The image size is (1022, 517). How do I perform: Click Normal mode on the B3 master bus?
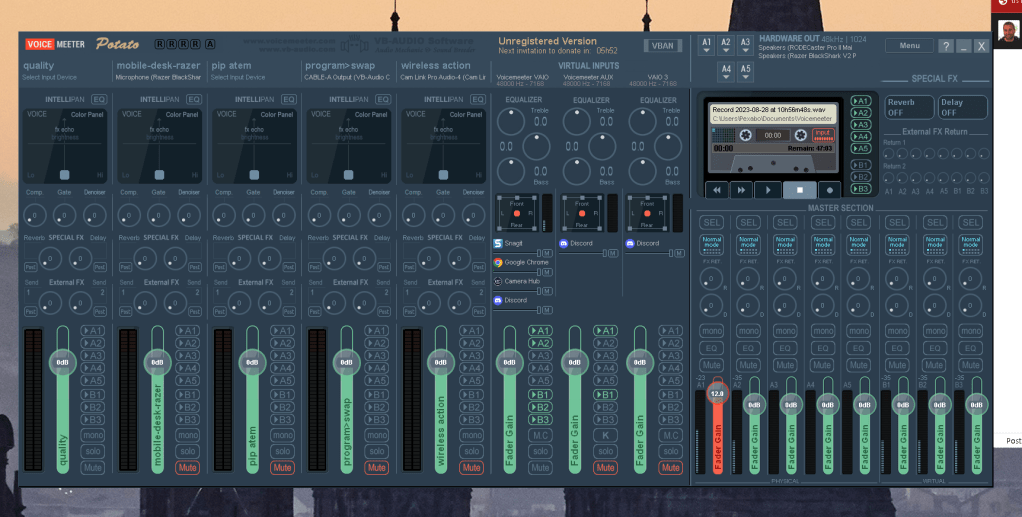pos(971,244)
